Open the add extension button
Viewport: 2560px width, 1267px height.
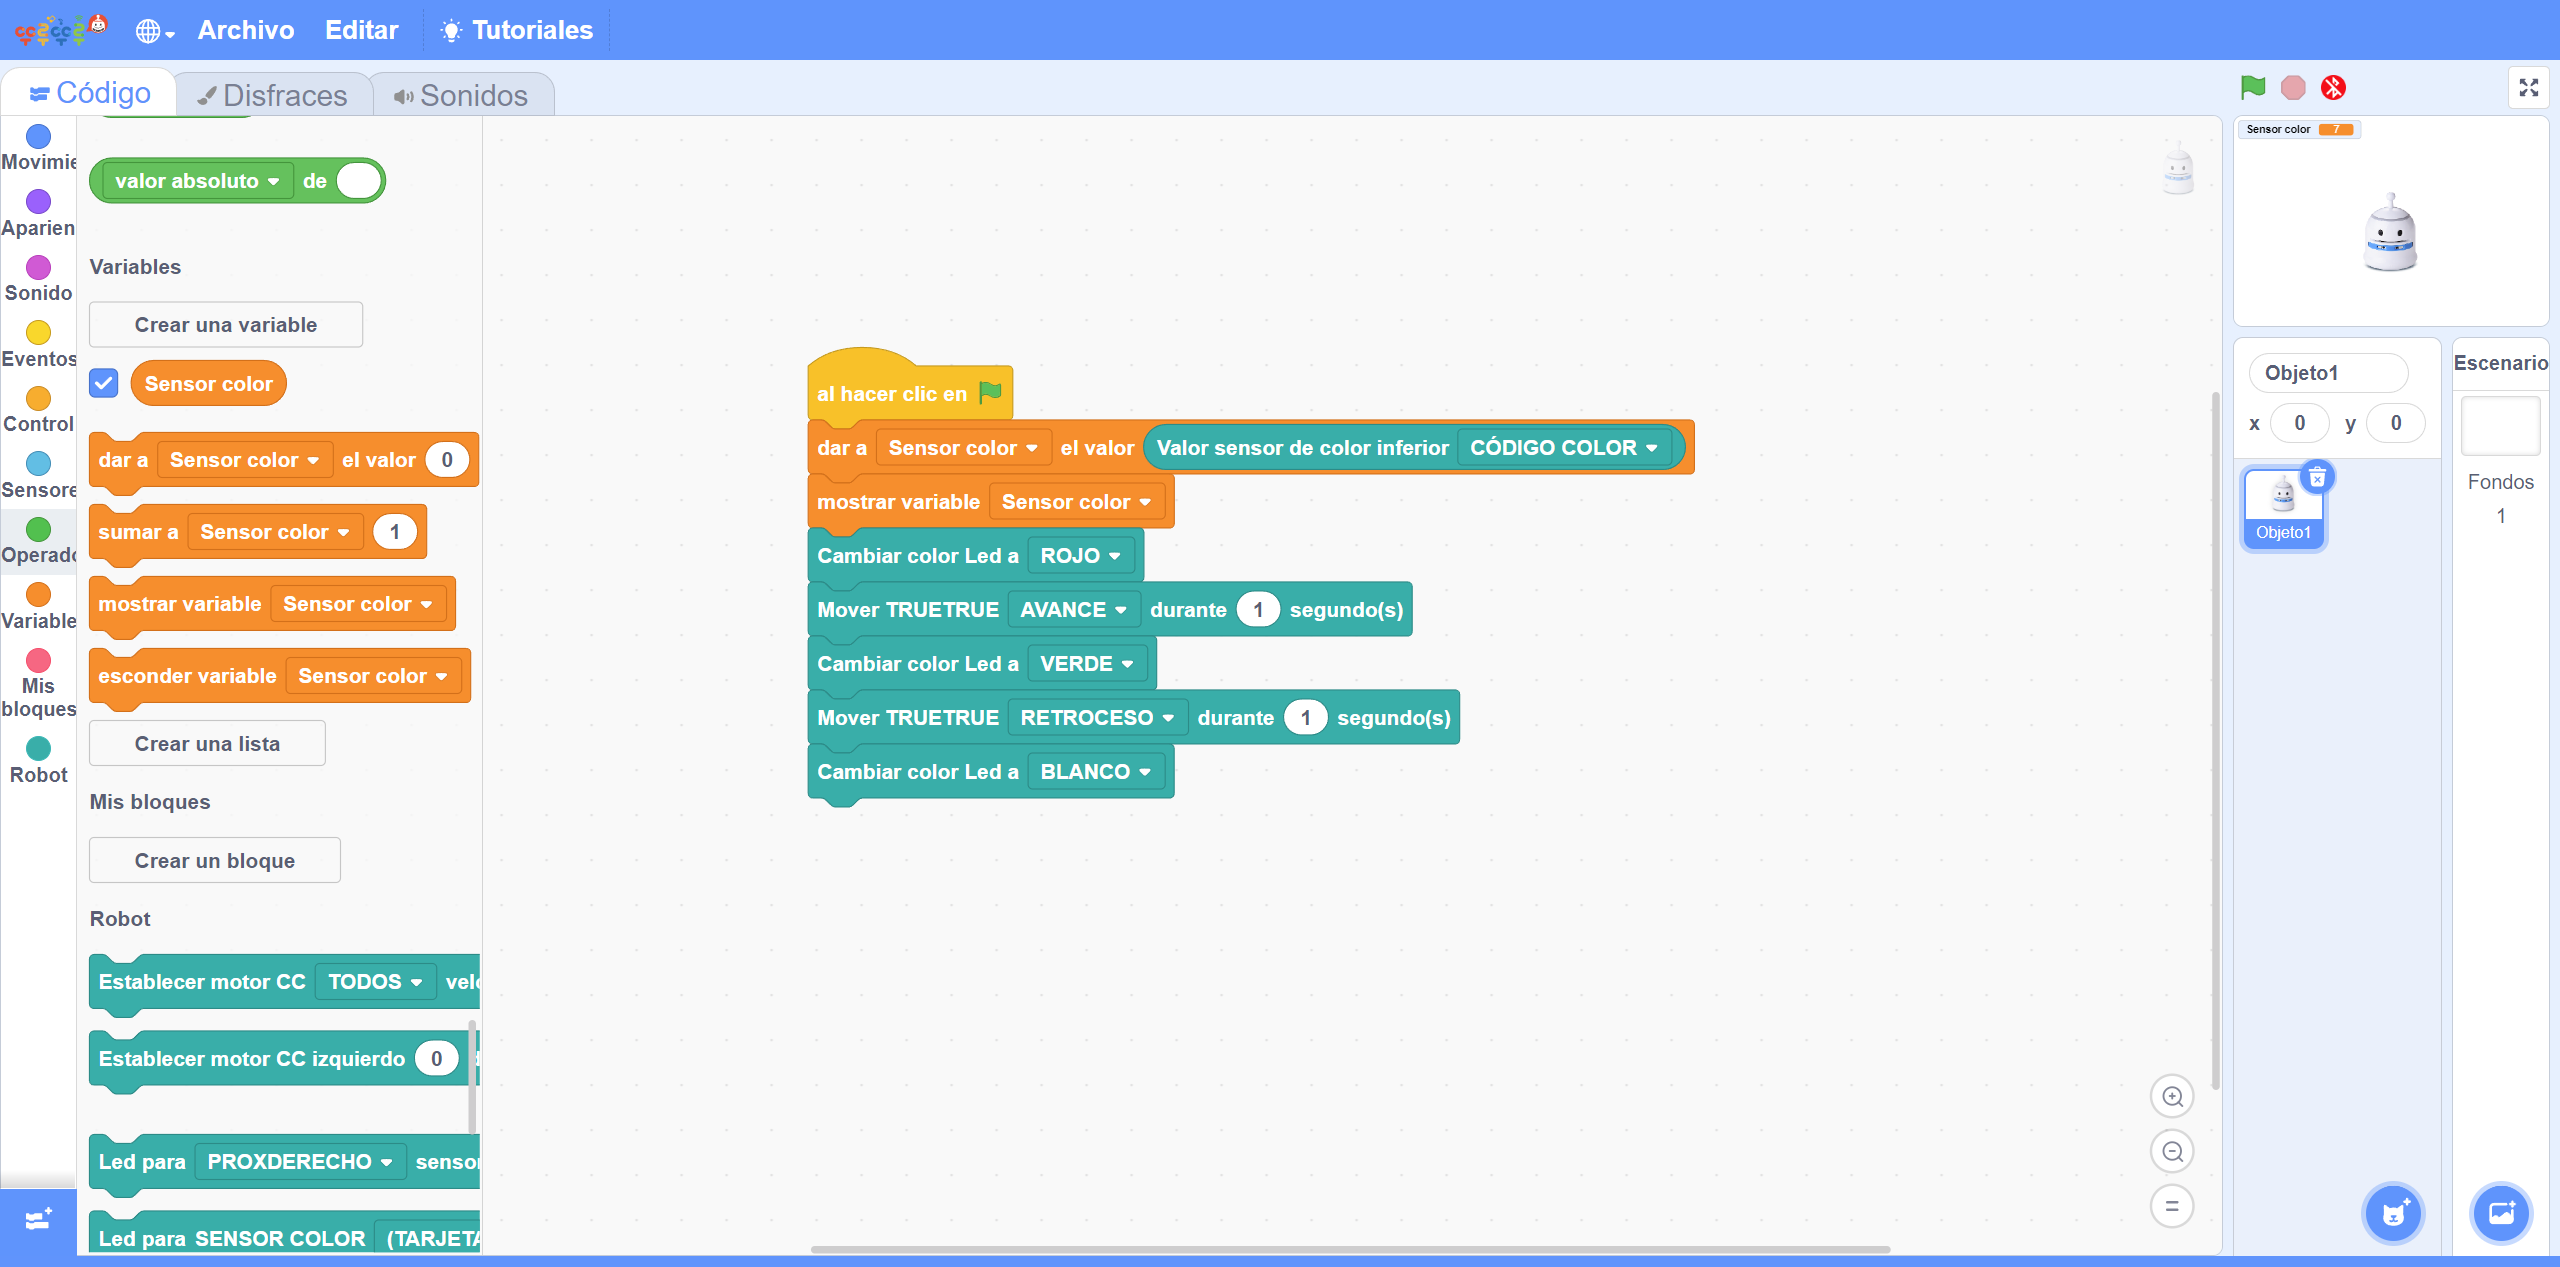[38, 1220]
